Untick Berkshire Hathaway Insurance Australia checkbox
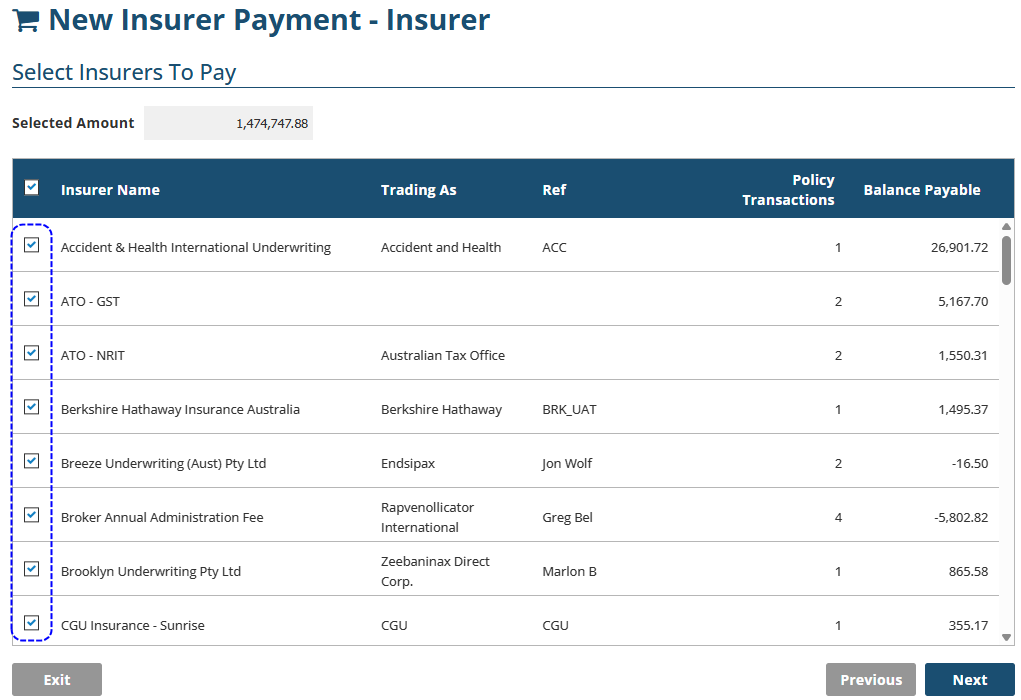This screenshot has height=700, width=1021. pos(32,407)
